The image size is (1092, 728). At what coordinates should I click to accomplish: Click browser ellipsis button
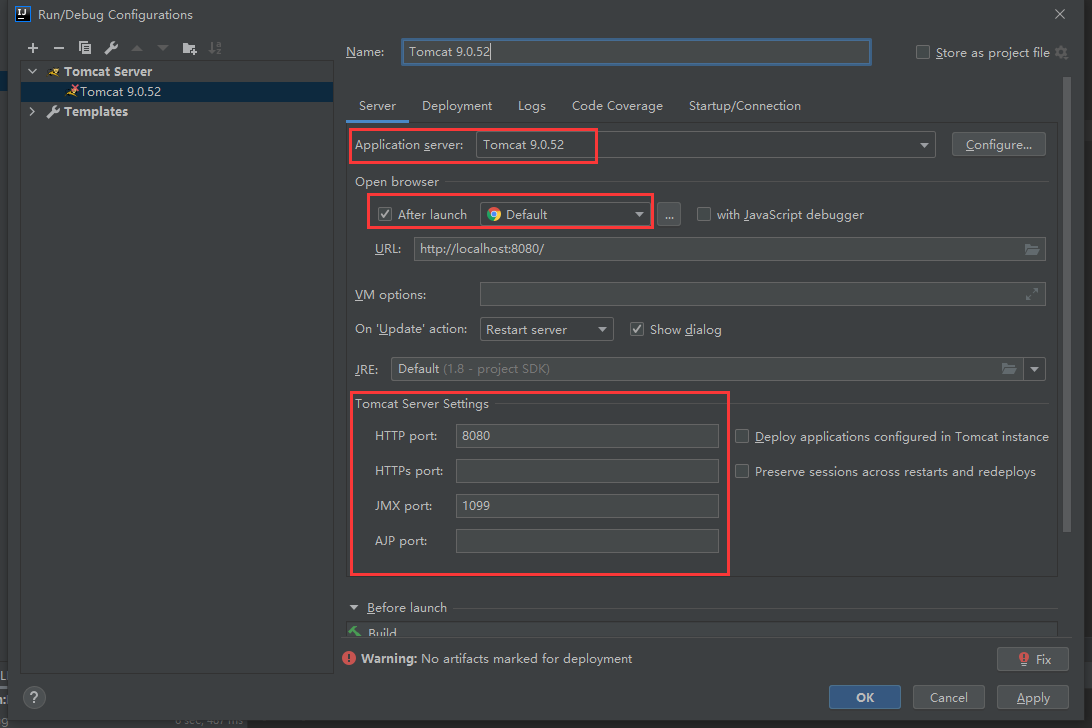click(x=669, y=215)
